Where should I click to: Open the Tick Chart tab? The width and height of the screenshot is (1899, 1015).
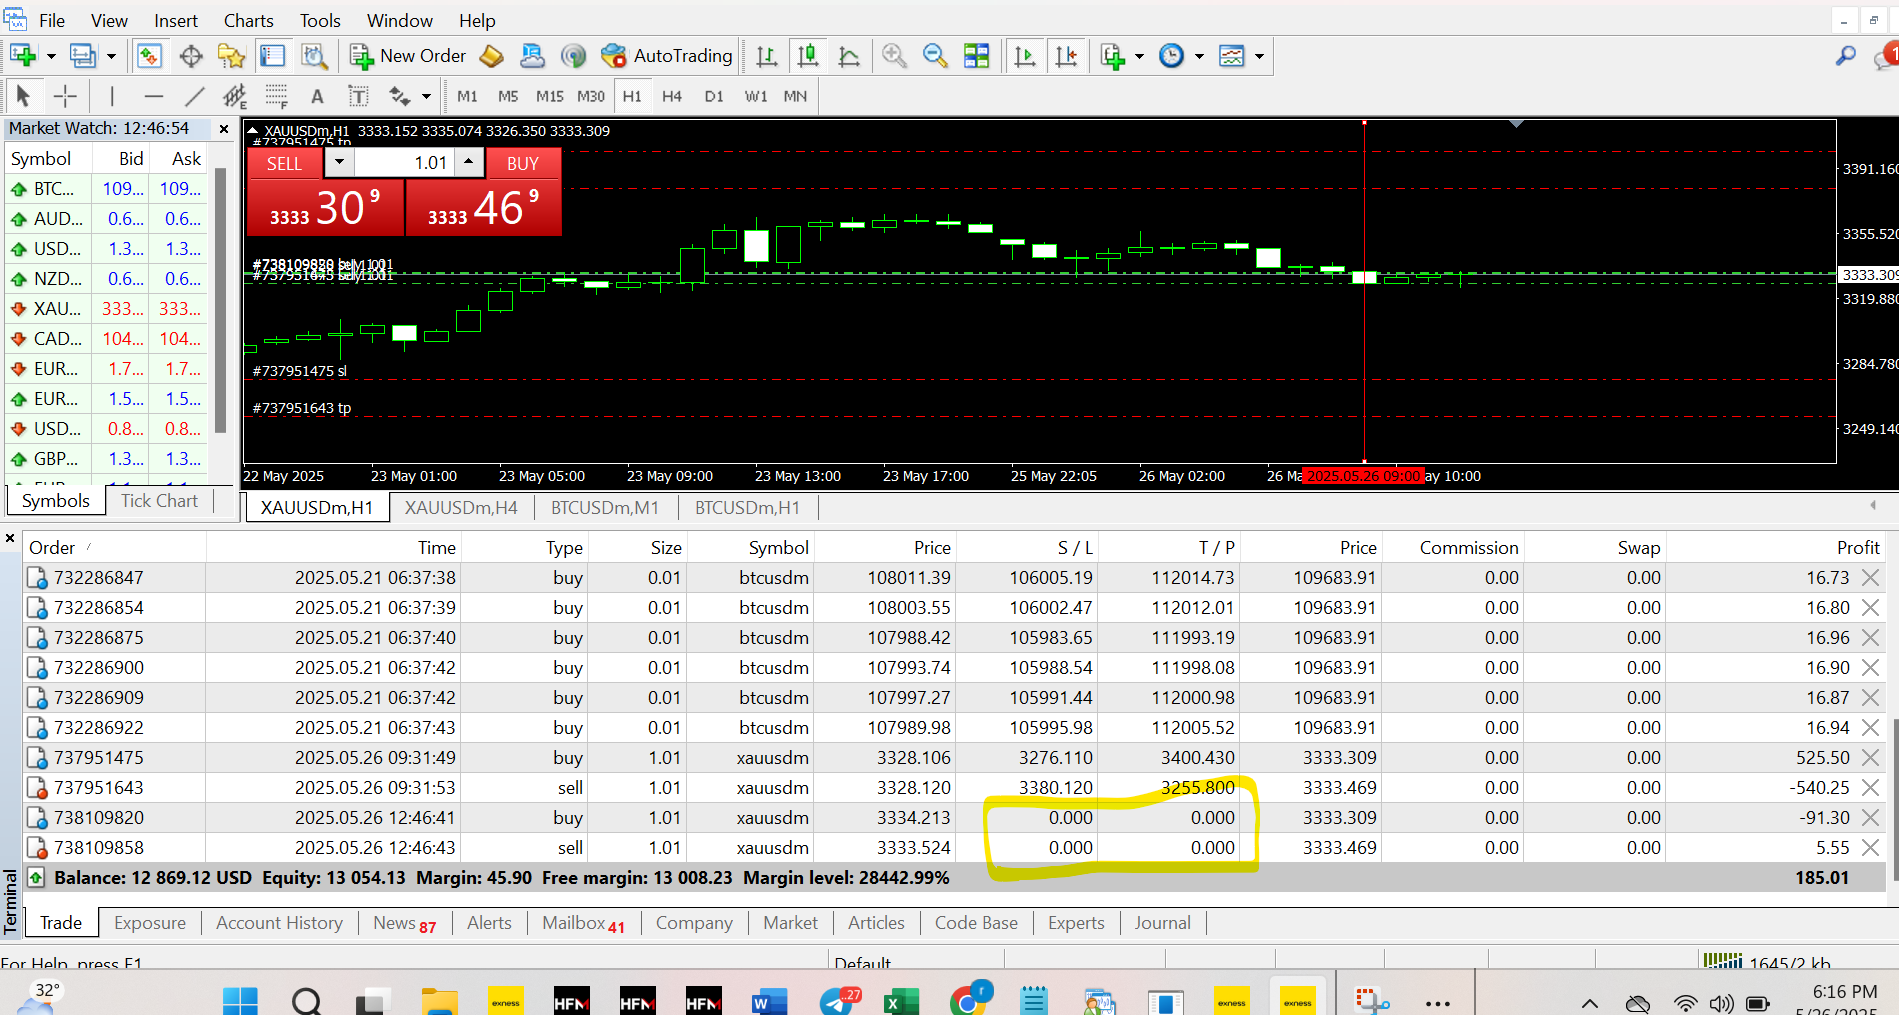[160, 501]
